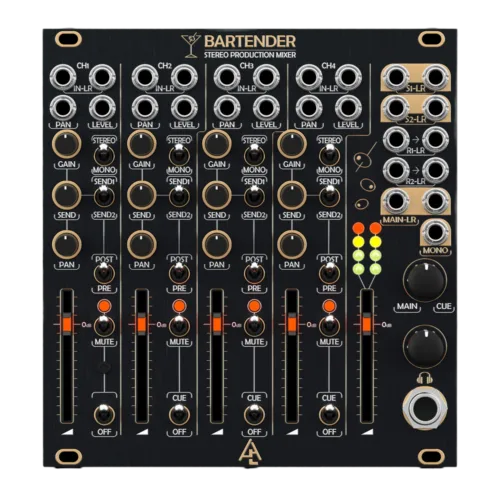500x500 pixels.
Task: Toggle the CH1 switch above OFF label
Action: point(104,414)
